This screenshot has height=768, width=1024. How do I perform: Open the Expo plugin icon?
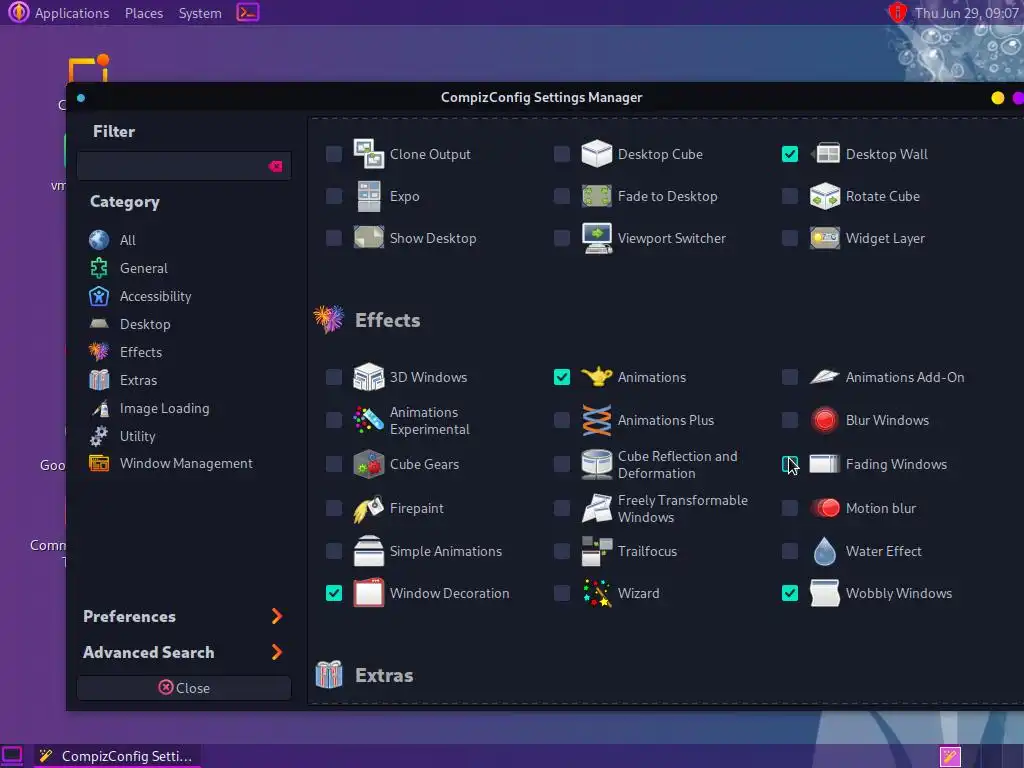click(368, 196)
